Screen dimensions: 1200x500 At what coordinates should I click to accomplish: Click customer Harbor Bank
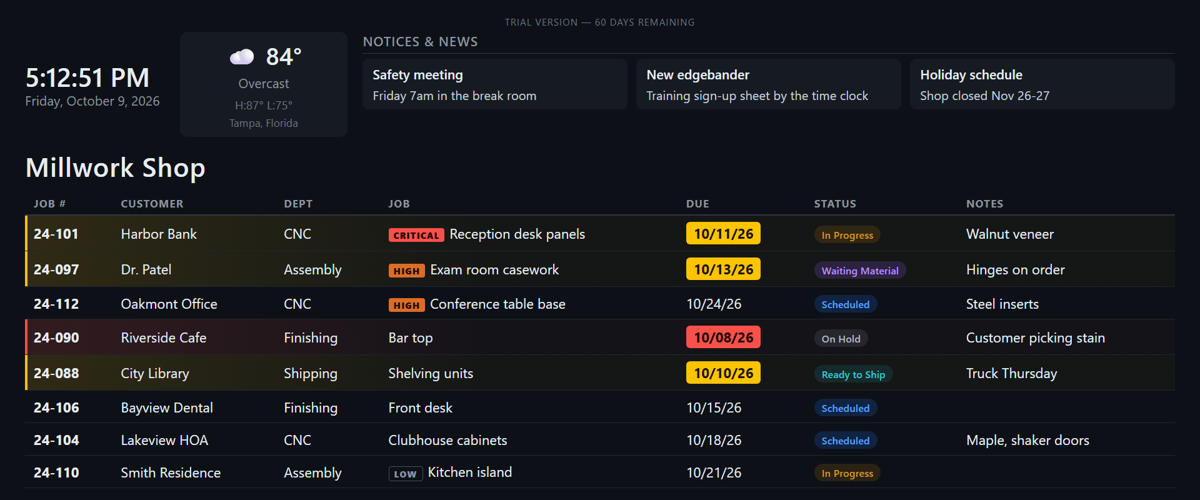coord(159,234)
